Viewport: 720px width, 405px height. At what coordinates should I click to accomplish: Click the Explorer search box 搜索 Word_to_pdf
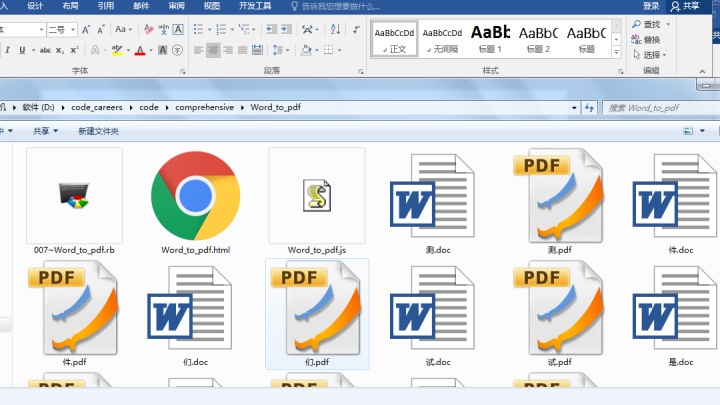click(x=661, y=108)
